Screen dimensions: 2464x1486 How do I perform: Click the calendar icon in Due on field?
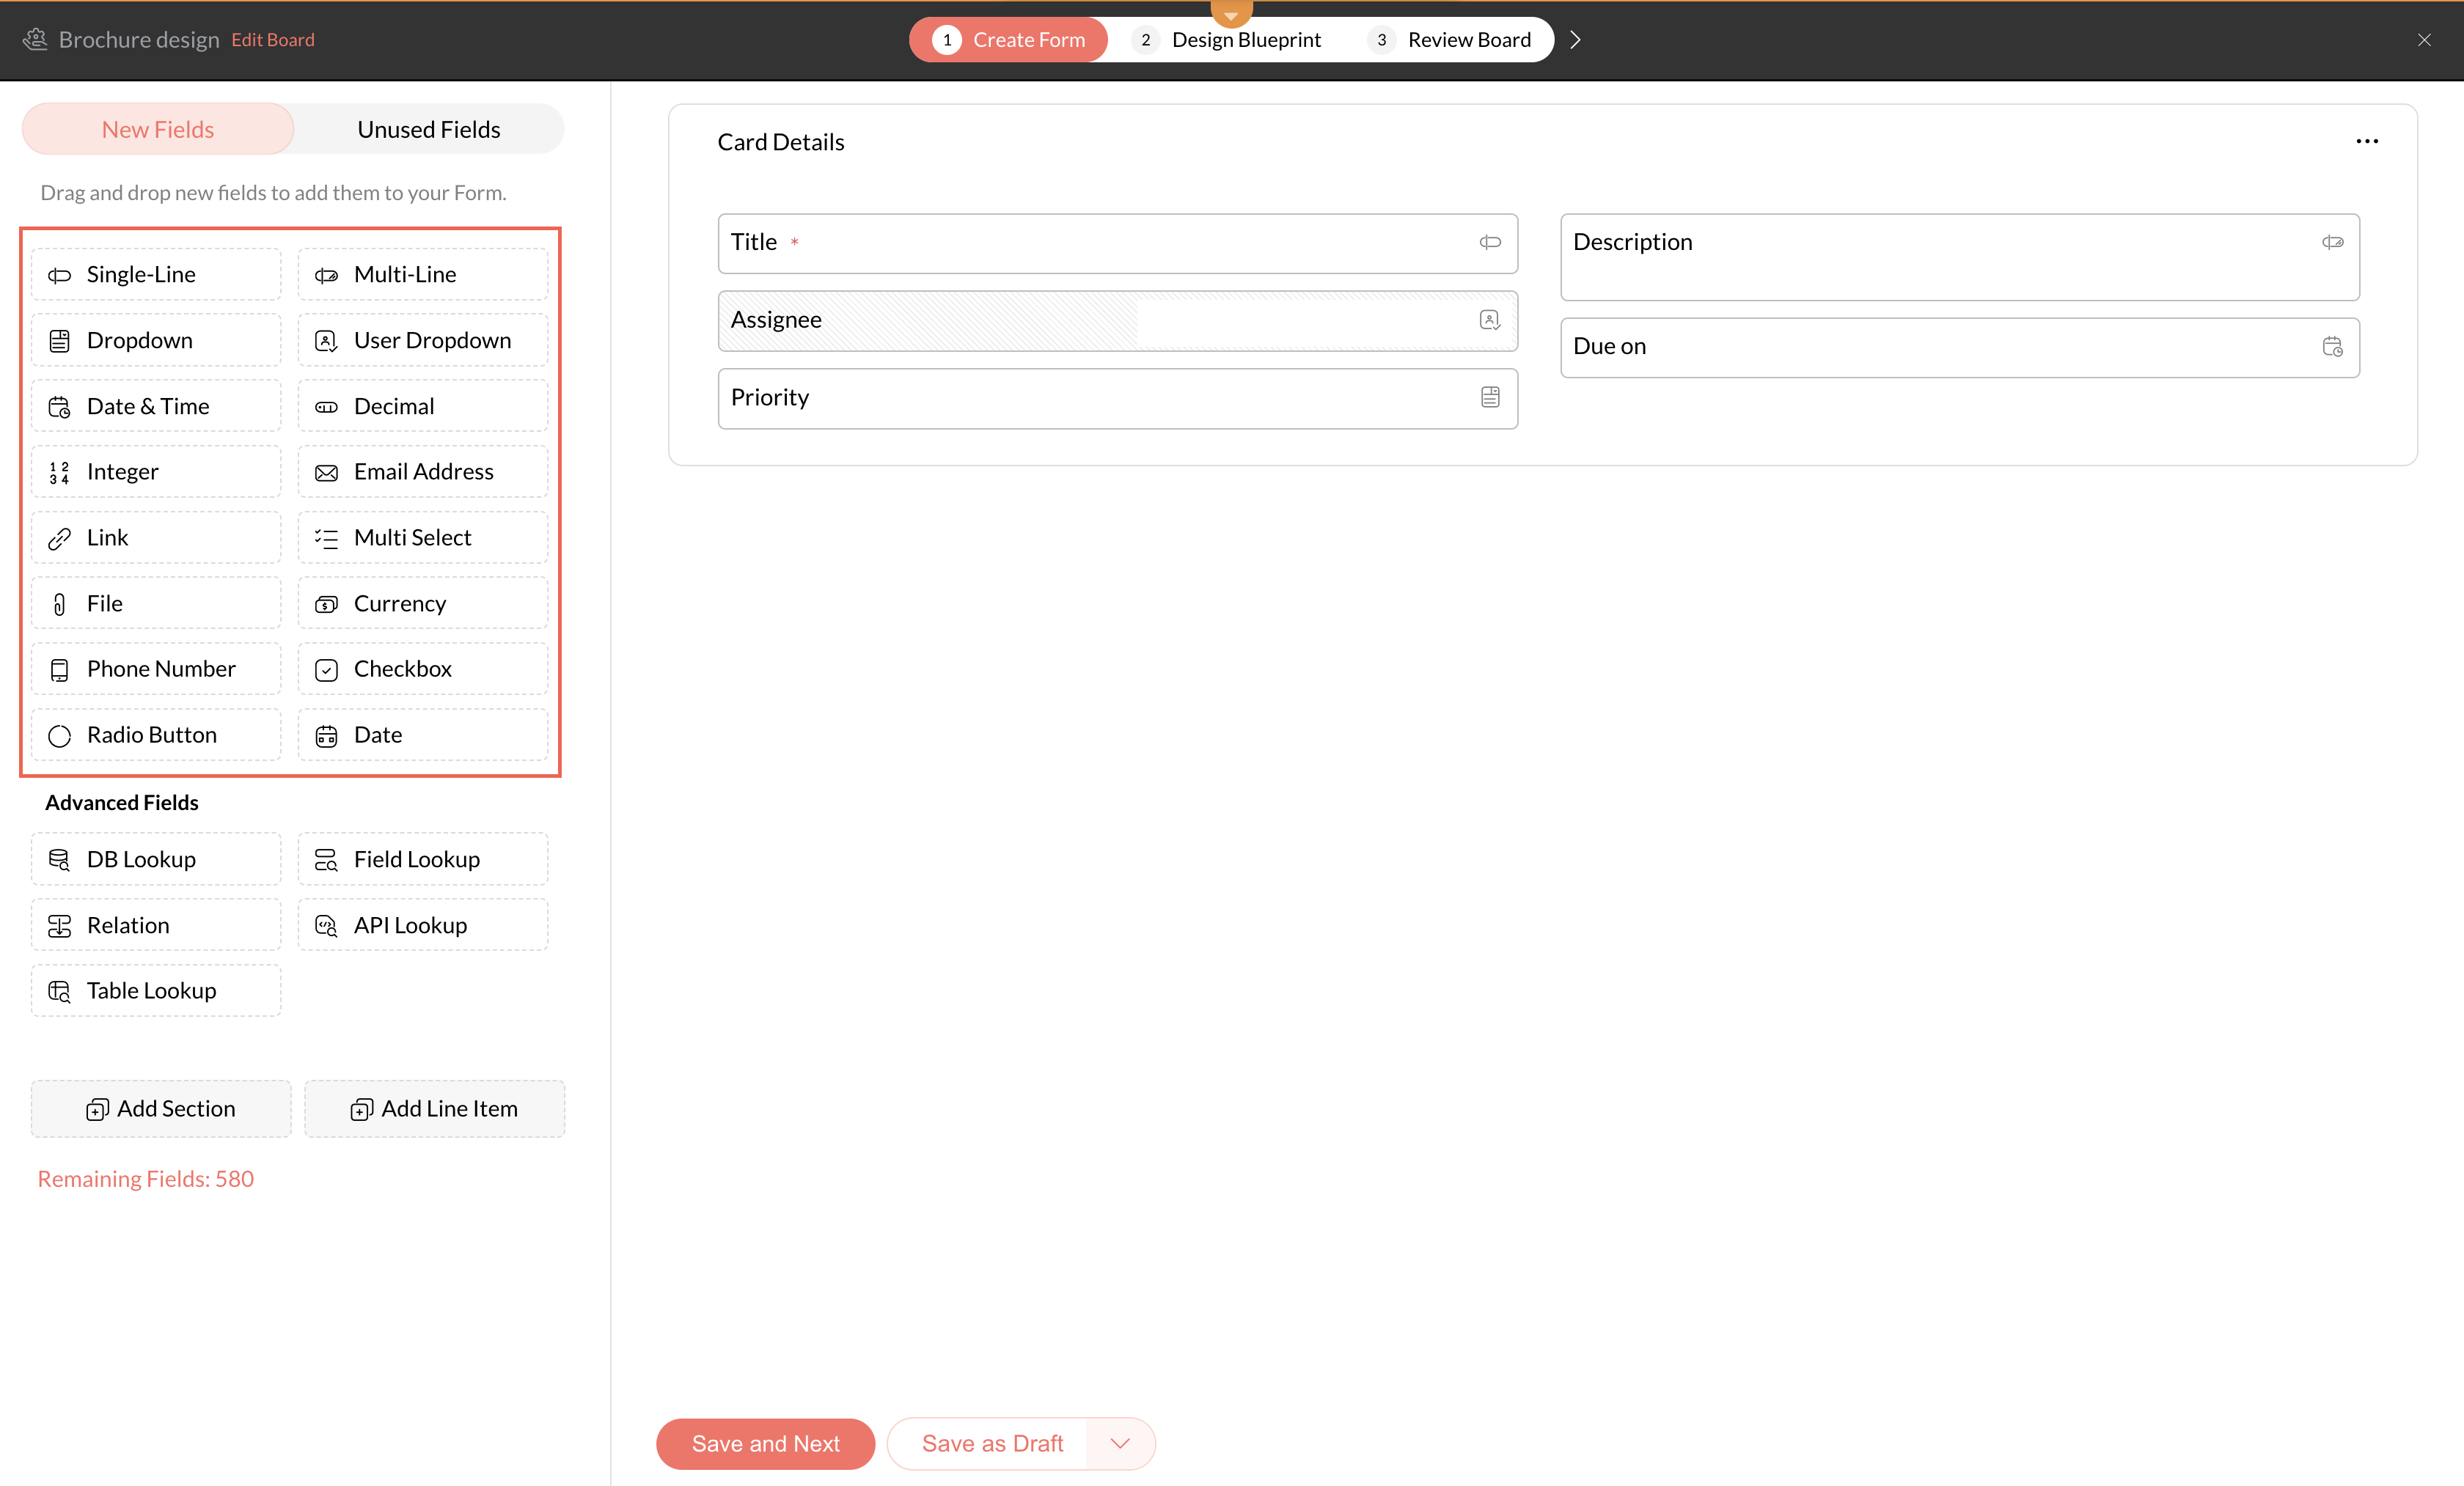coord(2332,347)
